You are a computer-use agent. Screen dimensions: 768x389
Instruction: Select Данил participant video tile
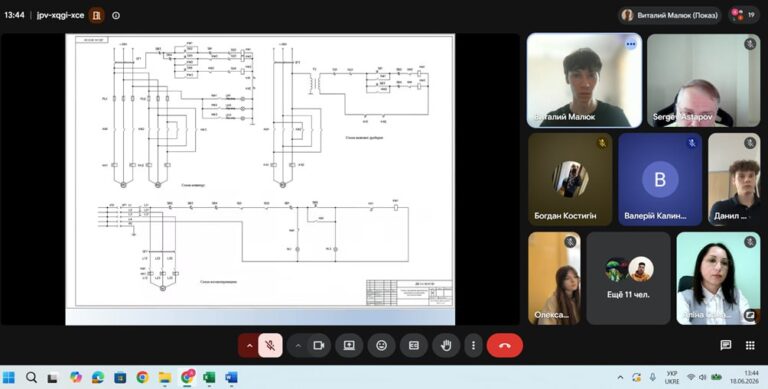734,179
